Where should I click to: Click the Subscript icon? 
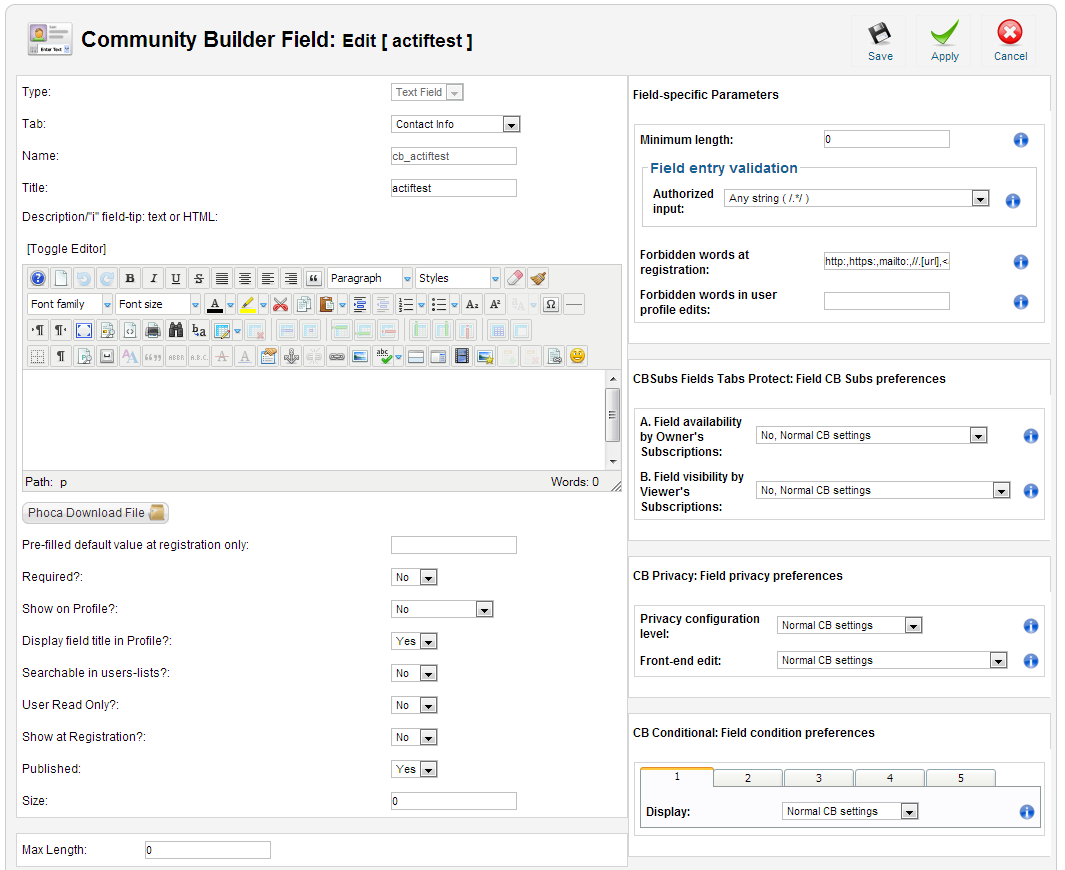(x=472, y=304)
